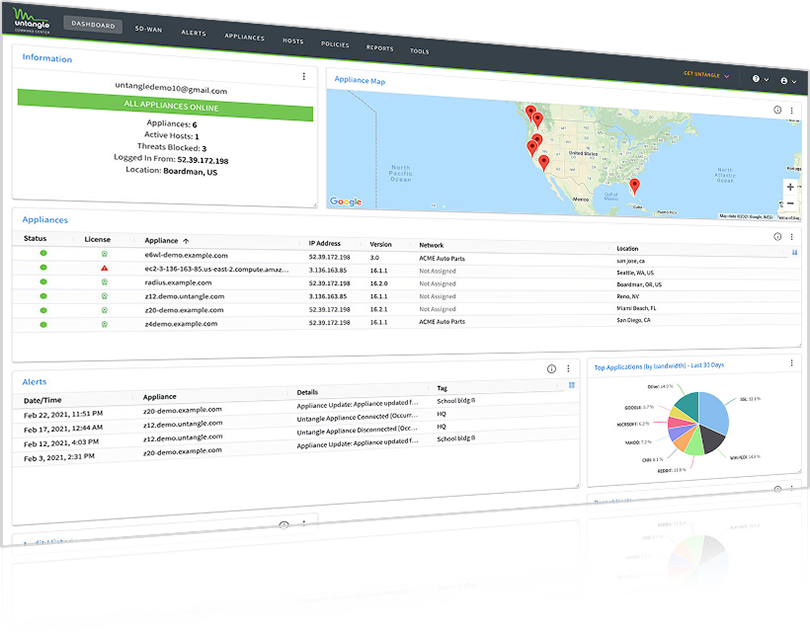Open the Policies tab
This screenshot has height=634, width=810.
(x=335, y=44)
